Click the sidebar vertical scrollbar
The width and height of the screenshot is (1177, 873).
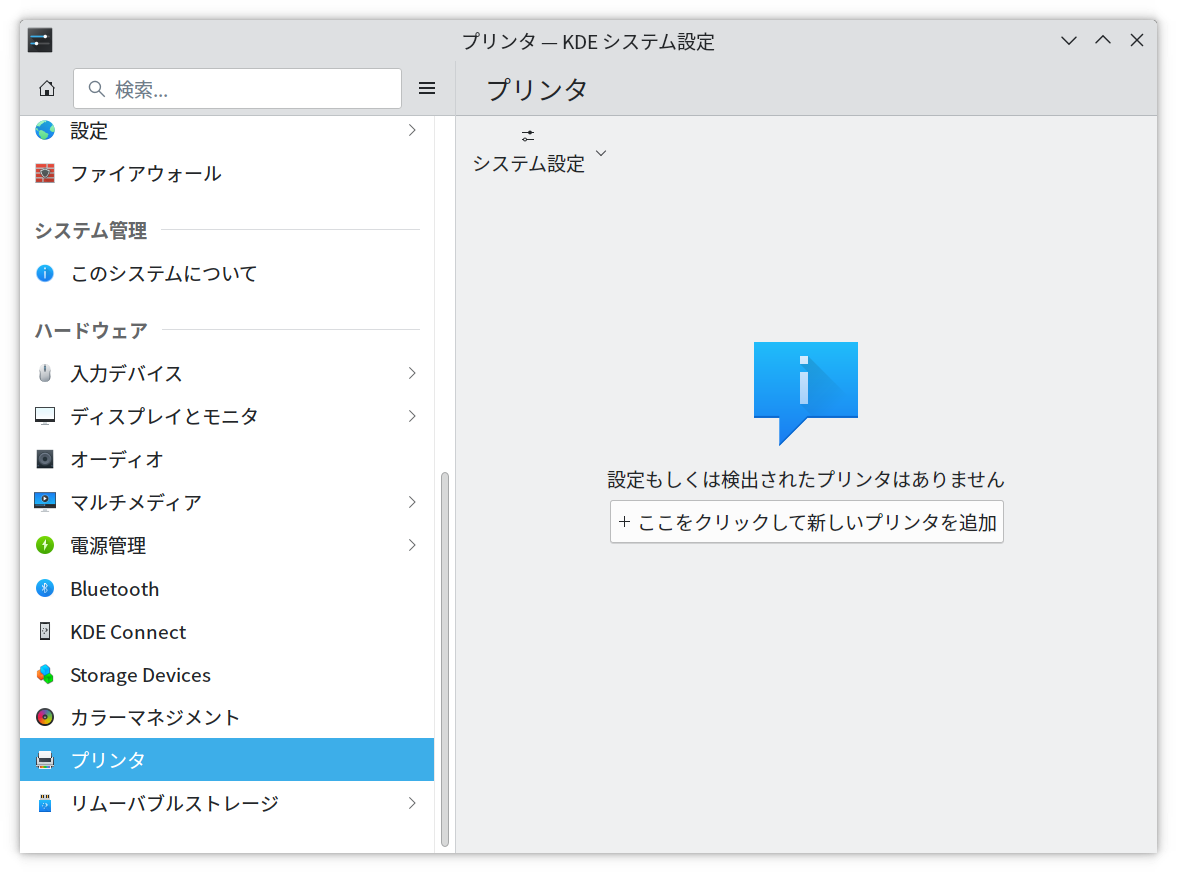(x=444, y=659)
